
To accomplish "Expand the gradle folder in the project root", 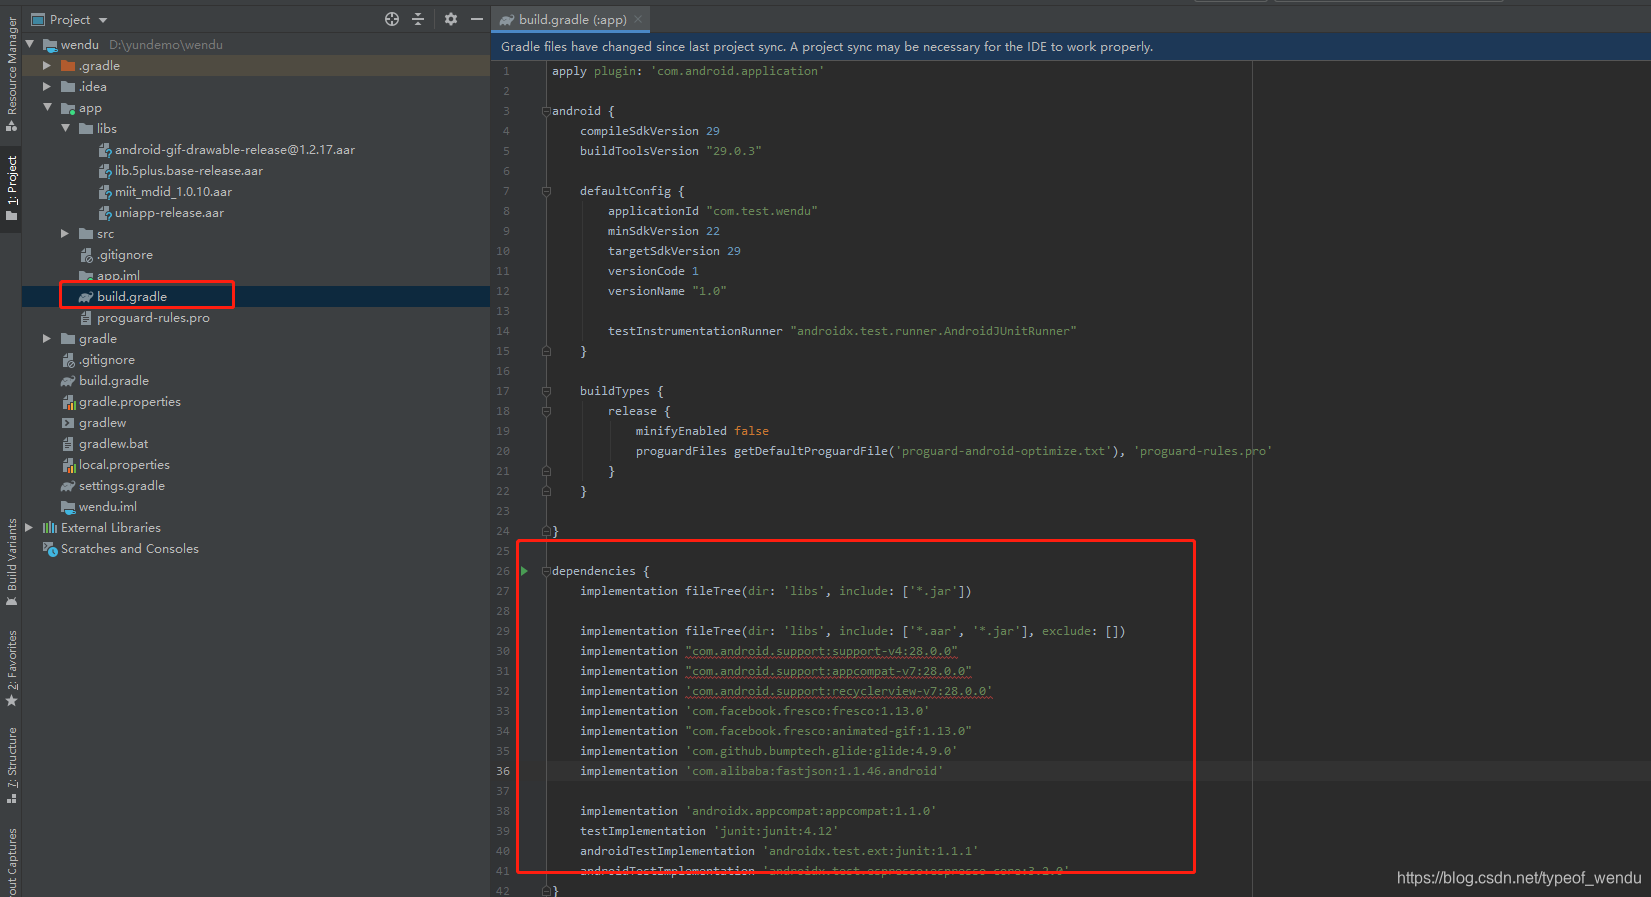I will 47,338.
